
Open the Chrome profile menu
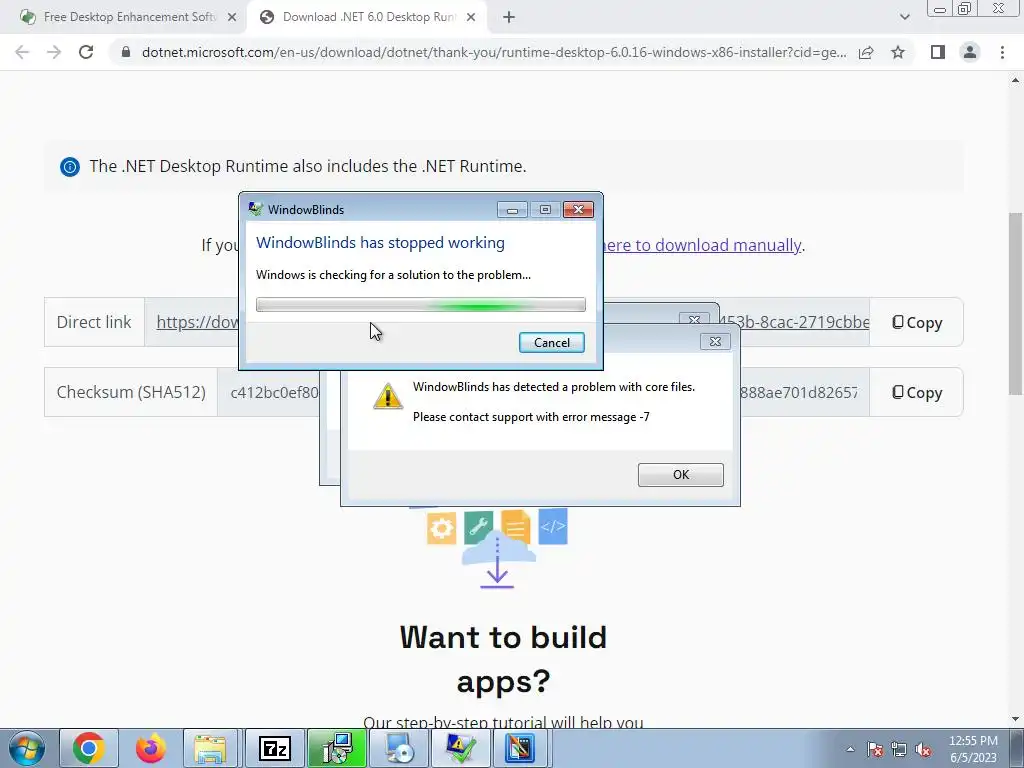pos(970,52)
